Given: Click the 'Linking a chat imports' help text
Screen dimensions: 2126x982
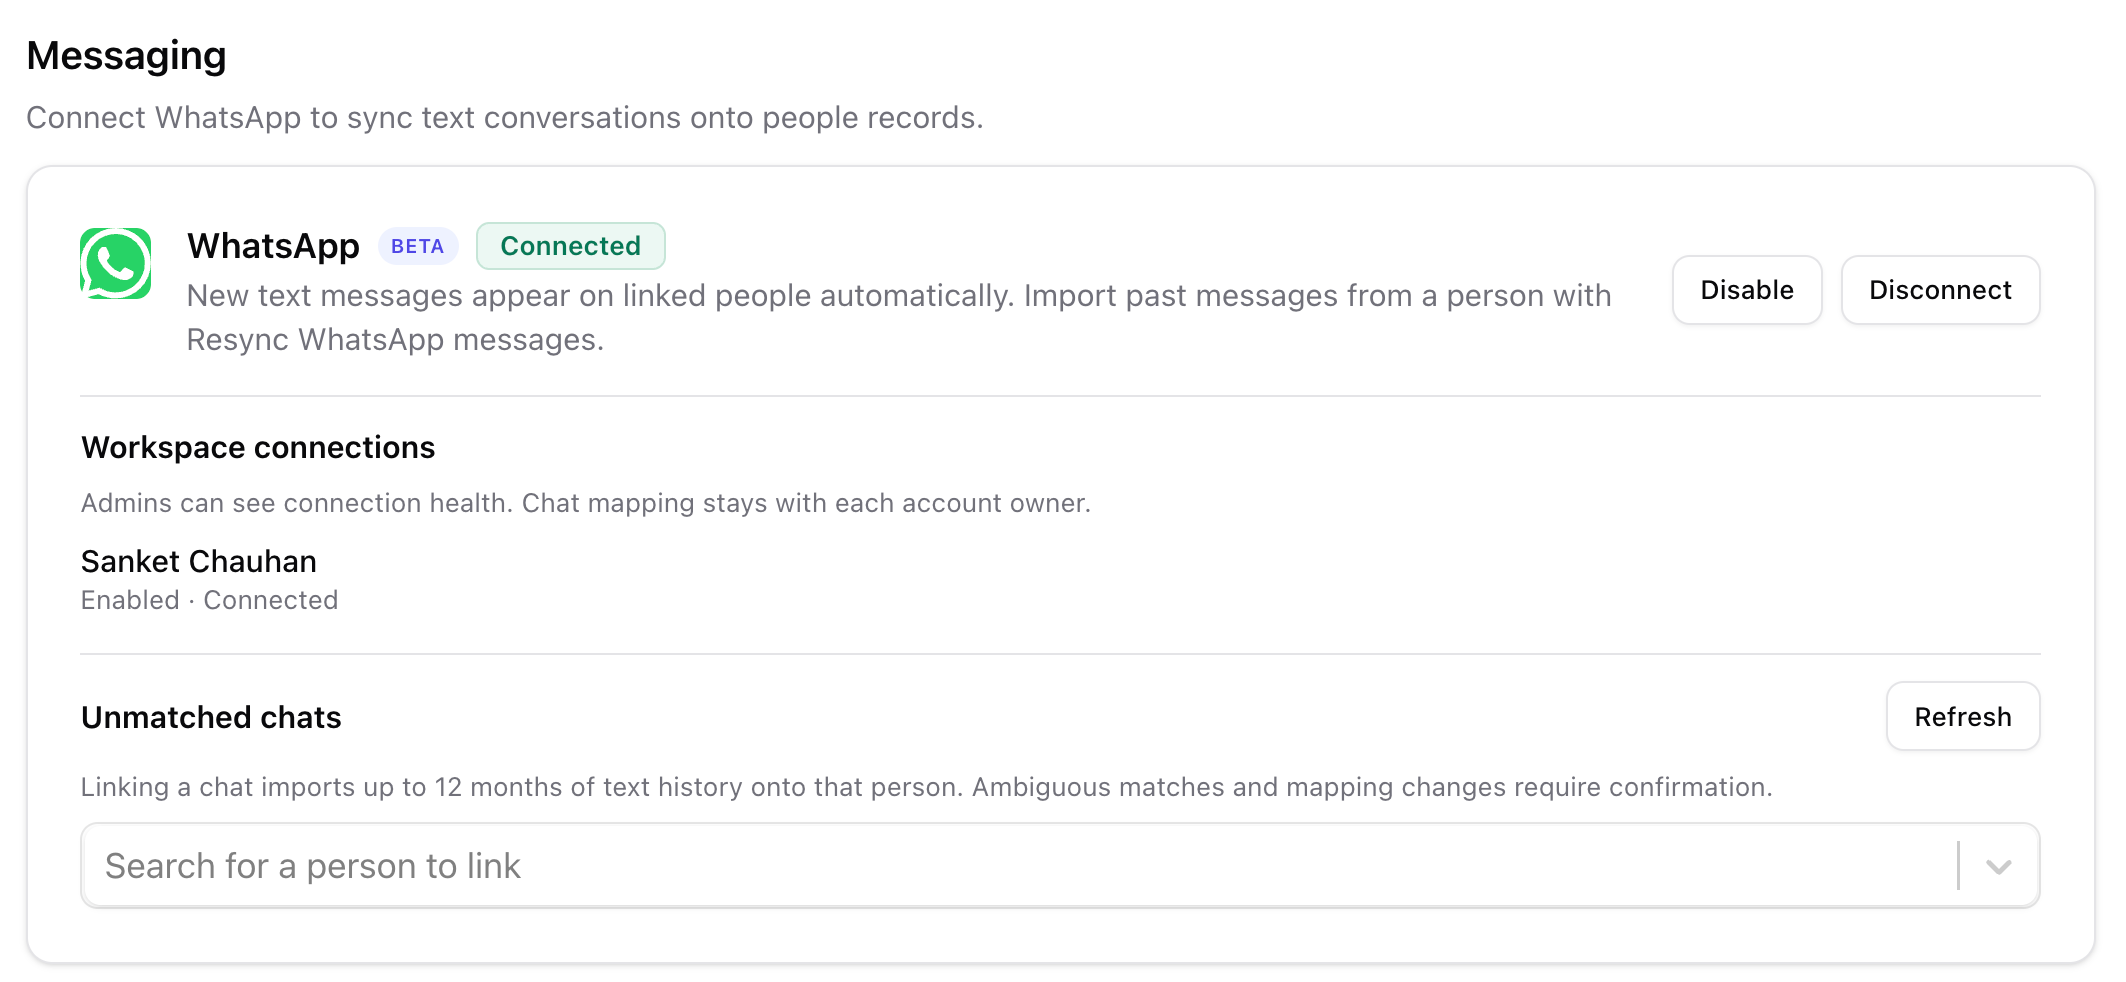Looking at the screenshot, I should (926, 787).
